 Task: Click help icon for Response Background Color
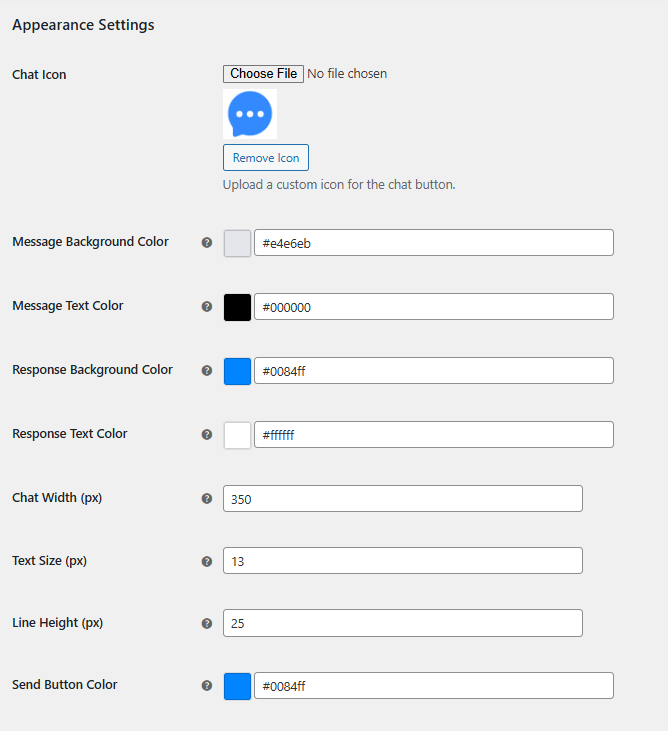[207, 370]
